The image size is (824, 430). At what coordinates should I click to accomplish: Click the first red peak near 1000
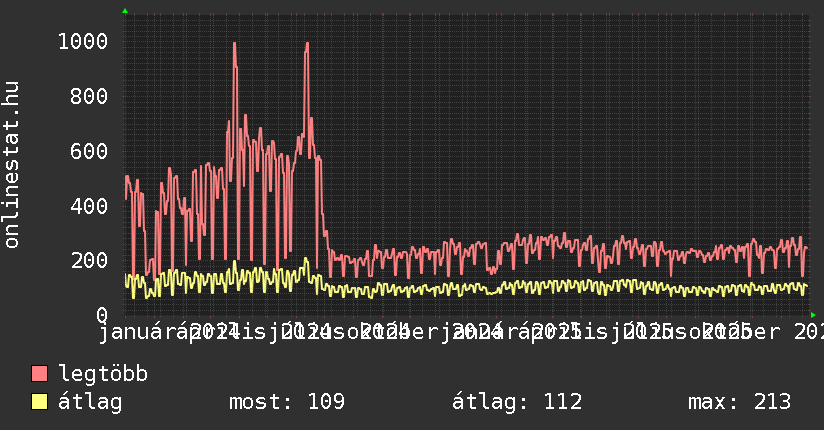[x=234, y=45]
